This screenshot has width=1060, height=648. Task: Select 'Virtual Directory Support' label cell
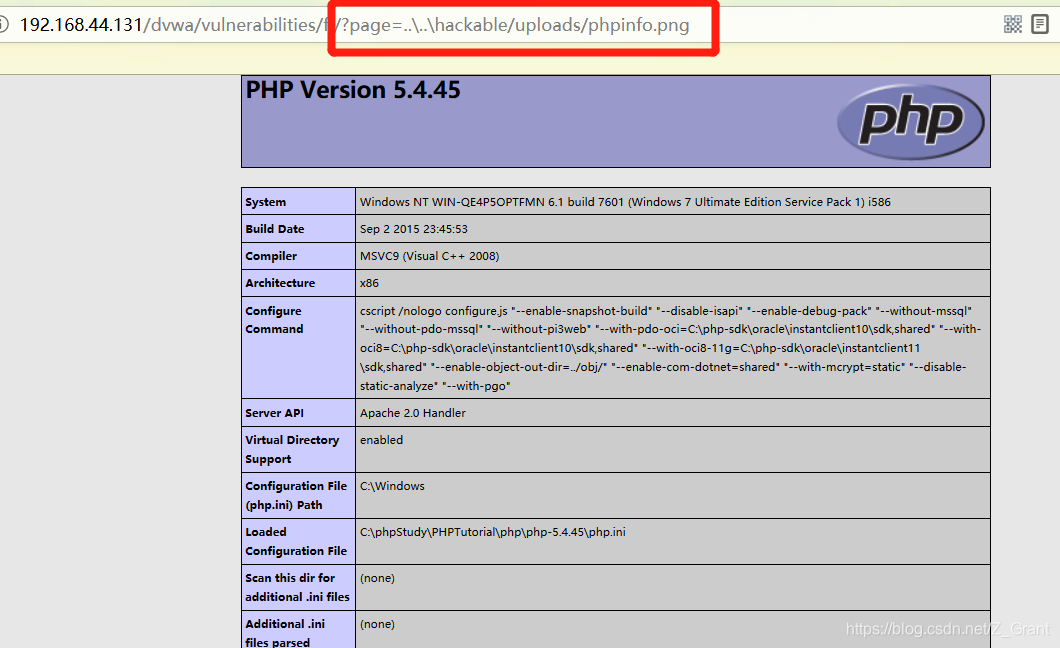(x=299, y=449)
